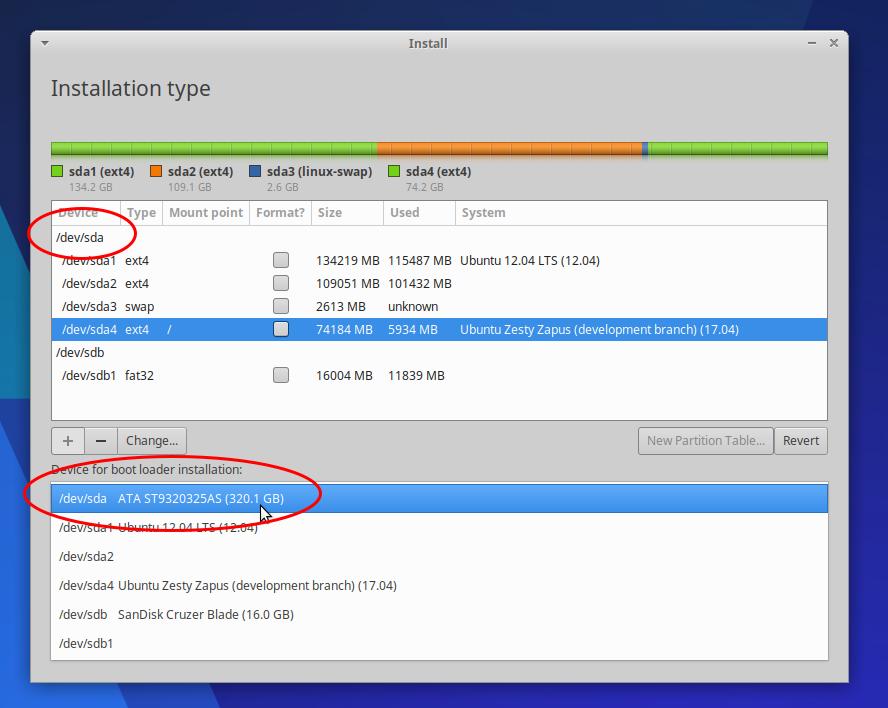Click 'Device for boot loader installation:' label
The width and height of the screenshot is (888, 708).
pos(147,470)
